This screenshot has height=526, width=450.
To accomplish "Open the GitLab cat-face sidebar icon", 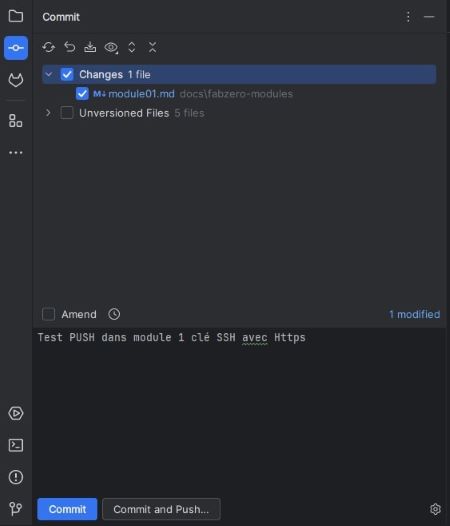I will (x=16, y=80).
